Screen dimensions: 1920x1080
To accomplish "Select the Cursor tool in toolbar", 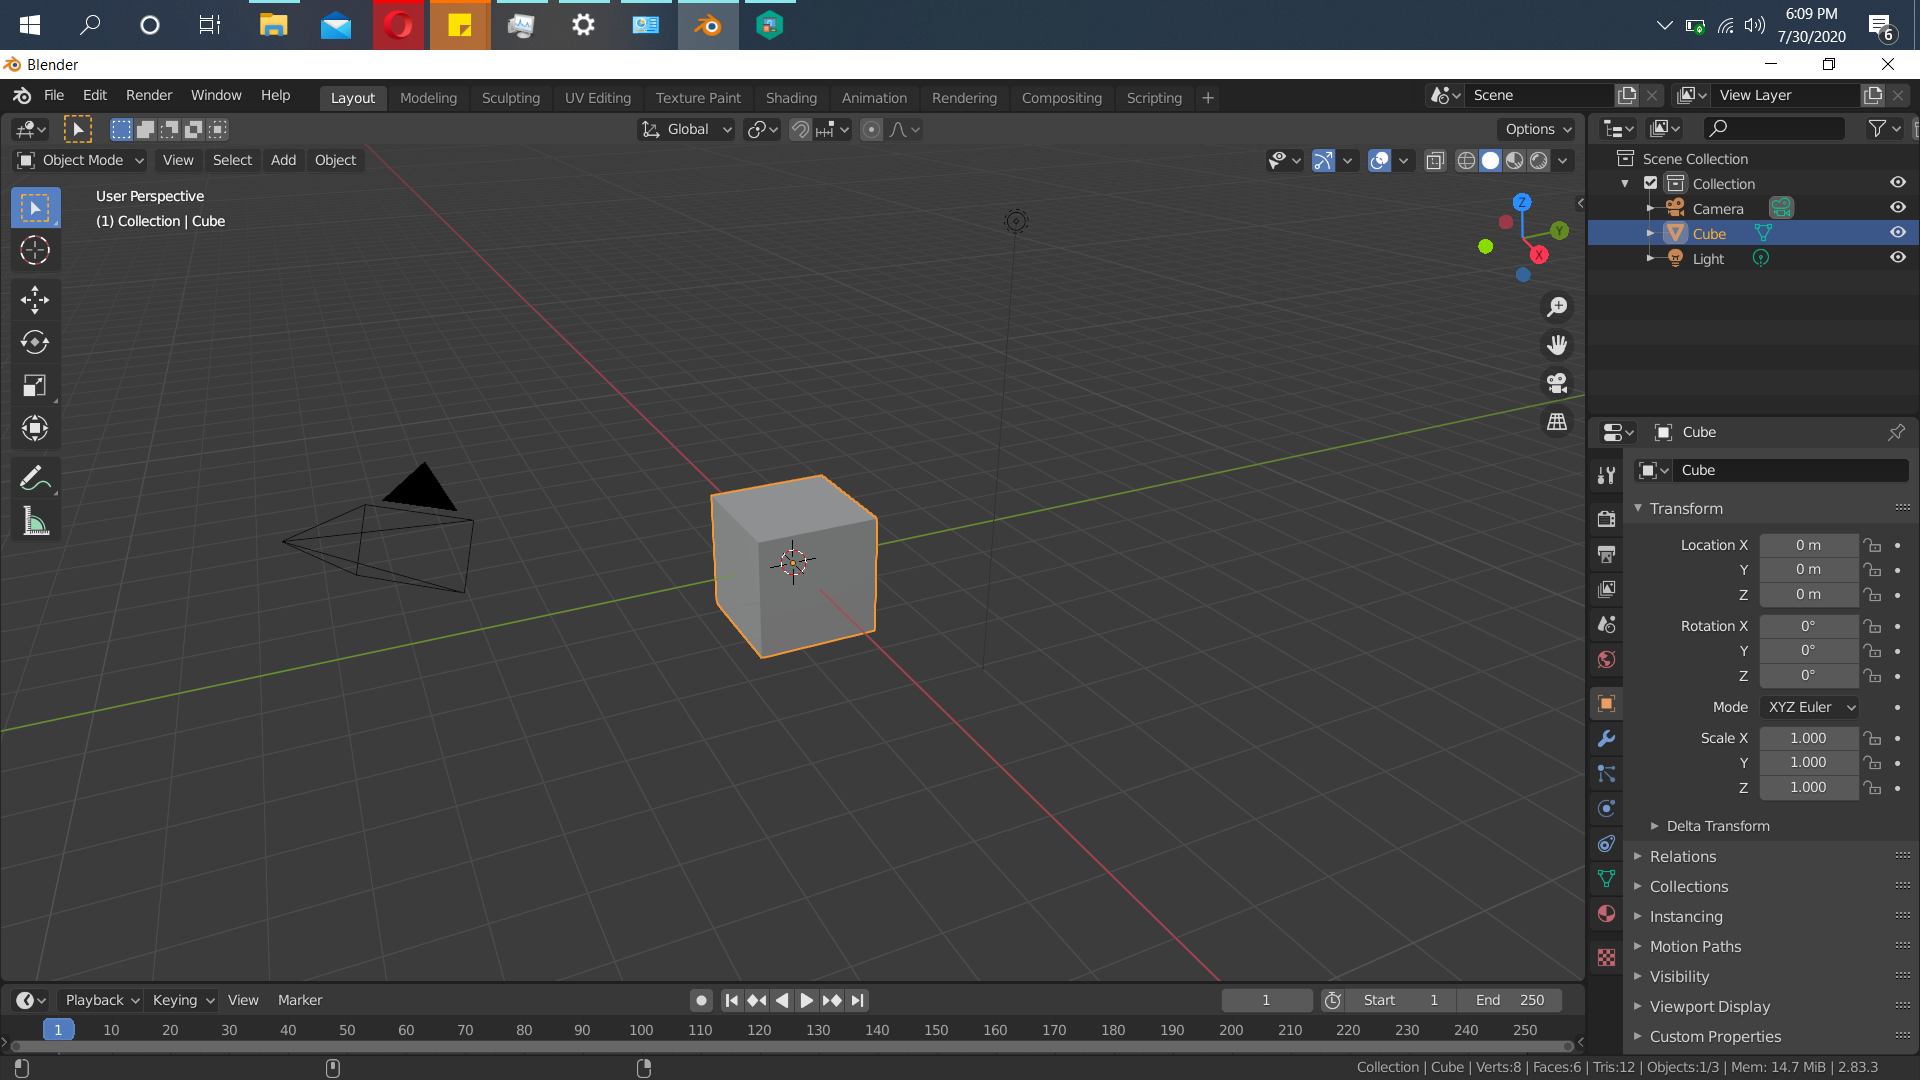I will point(35,250).
